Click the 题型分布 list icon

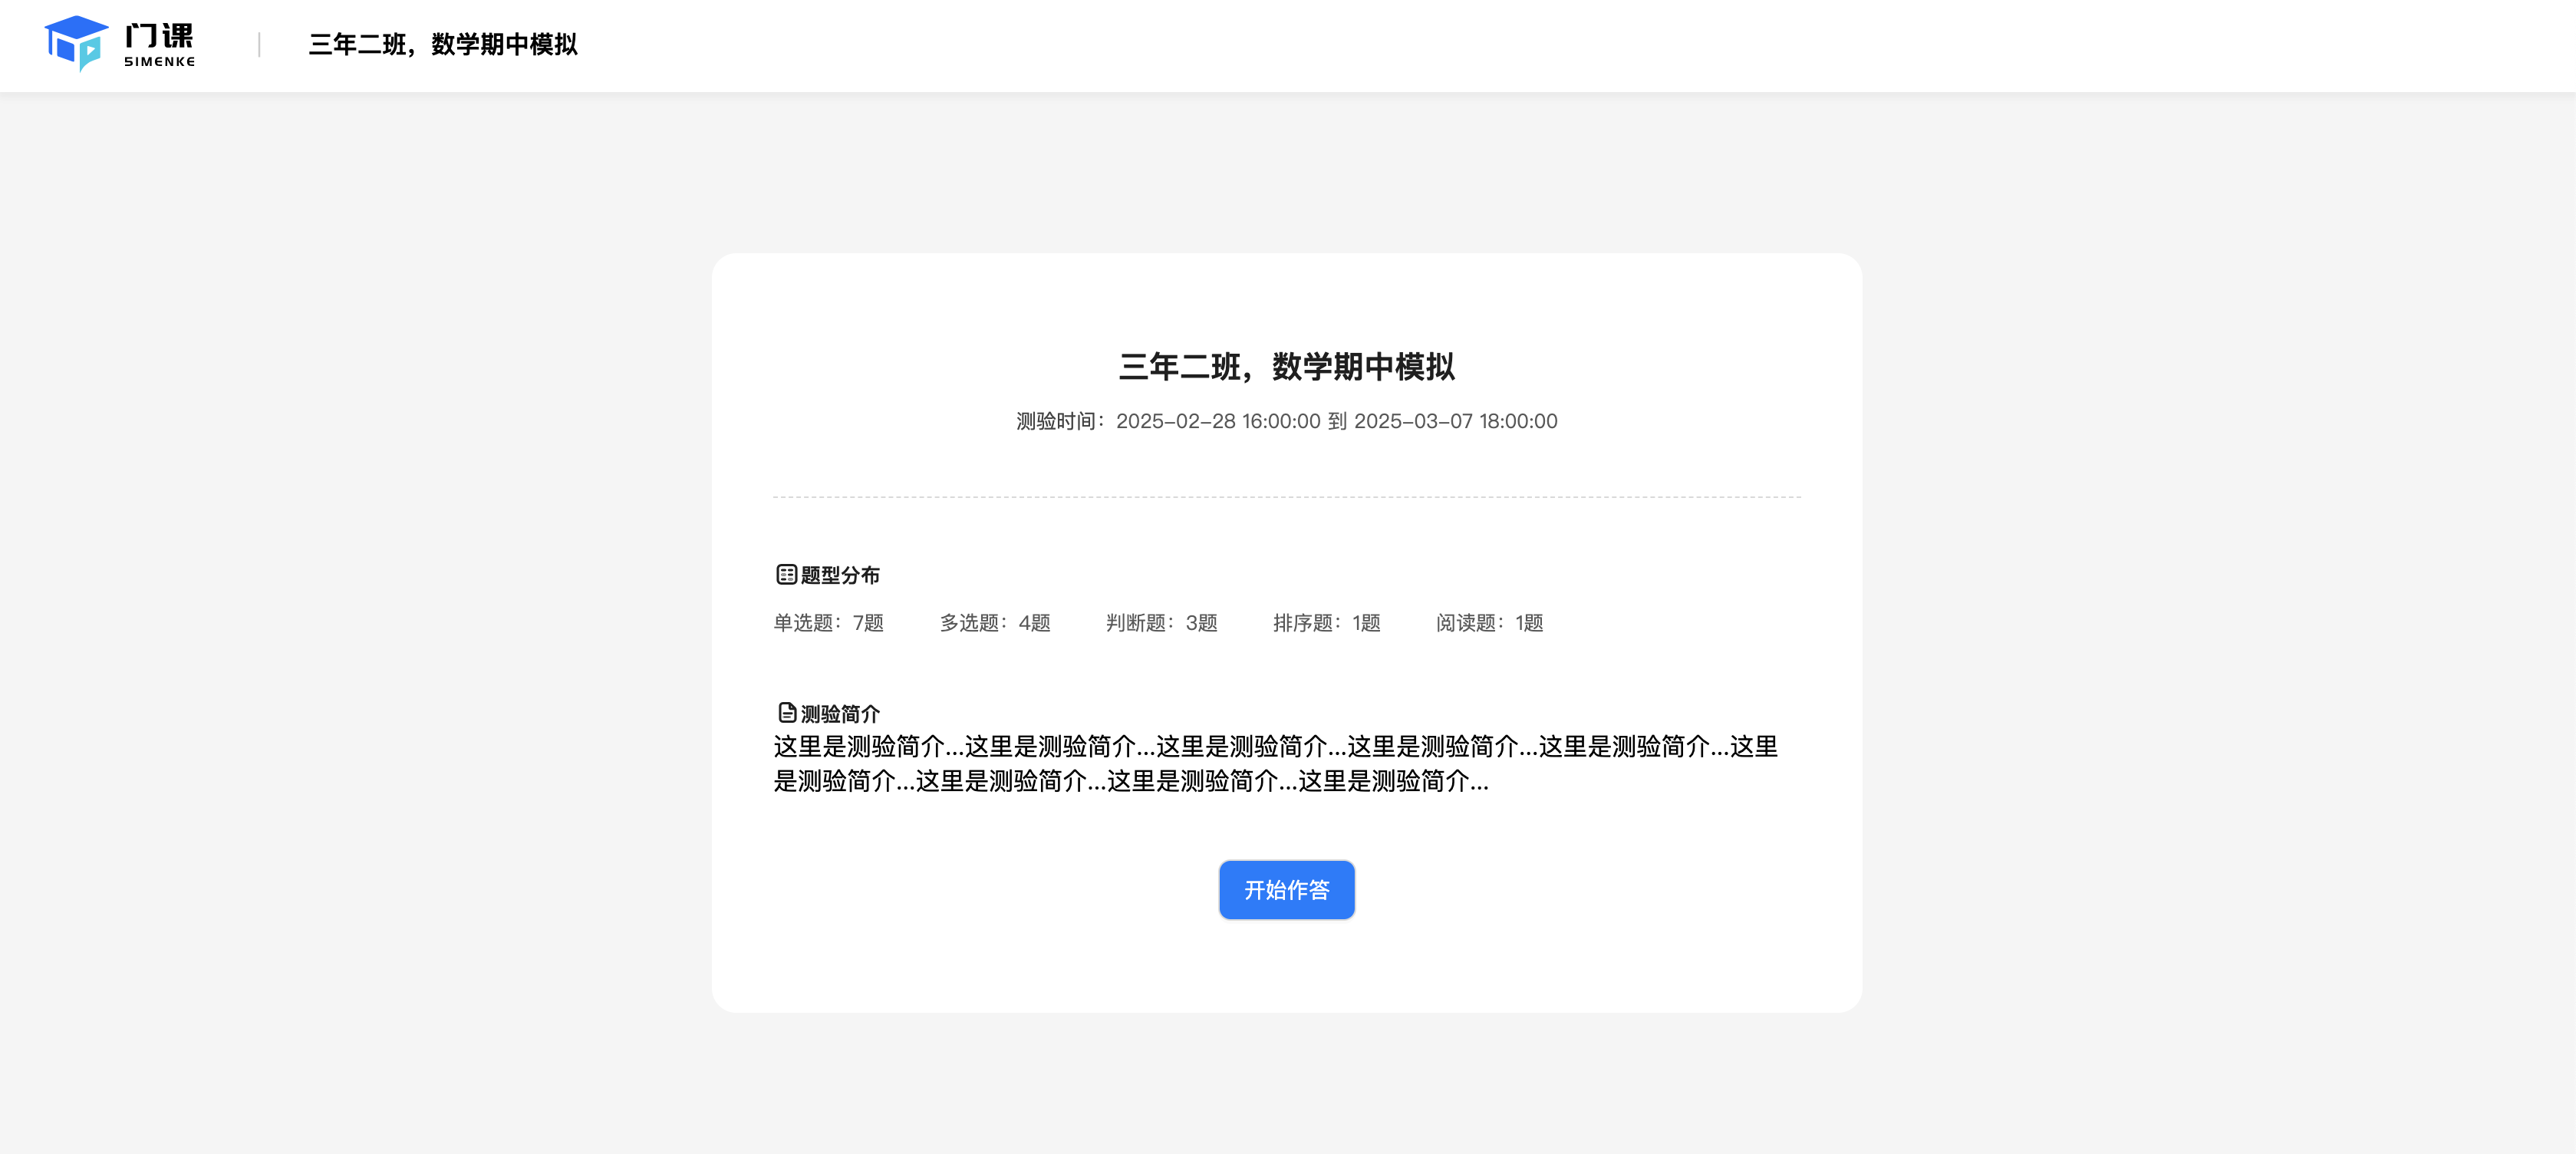[786, 574]
